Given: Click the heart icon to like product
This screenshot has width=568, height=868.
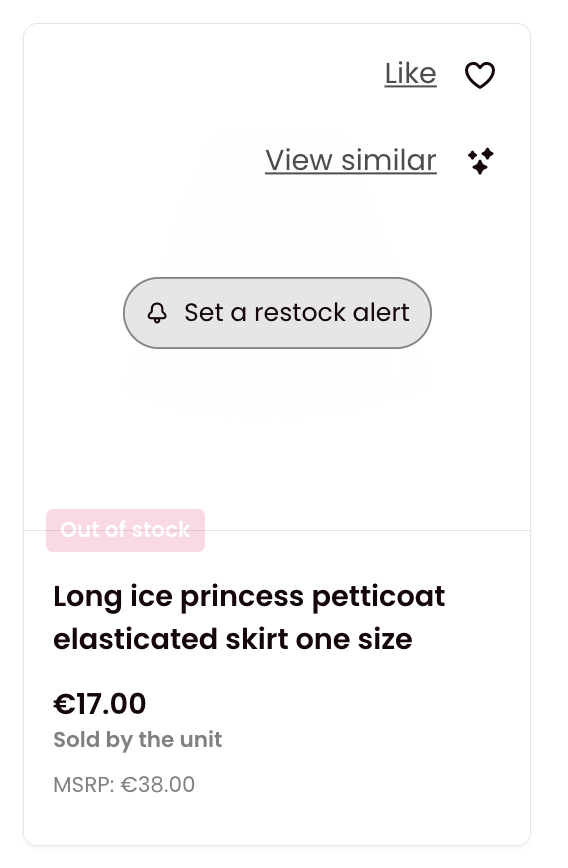Looking at the screenshot, I should [479, 75].
